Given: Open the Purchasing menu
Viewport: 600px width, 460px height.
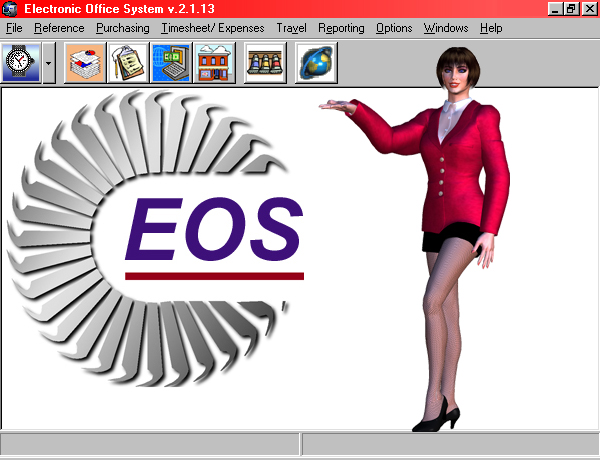Looking at the screenshot, I should pyautogui.click(x=123, y=28).
